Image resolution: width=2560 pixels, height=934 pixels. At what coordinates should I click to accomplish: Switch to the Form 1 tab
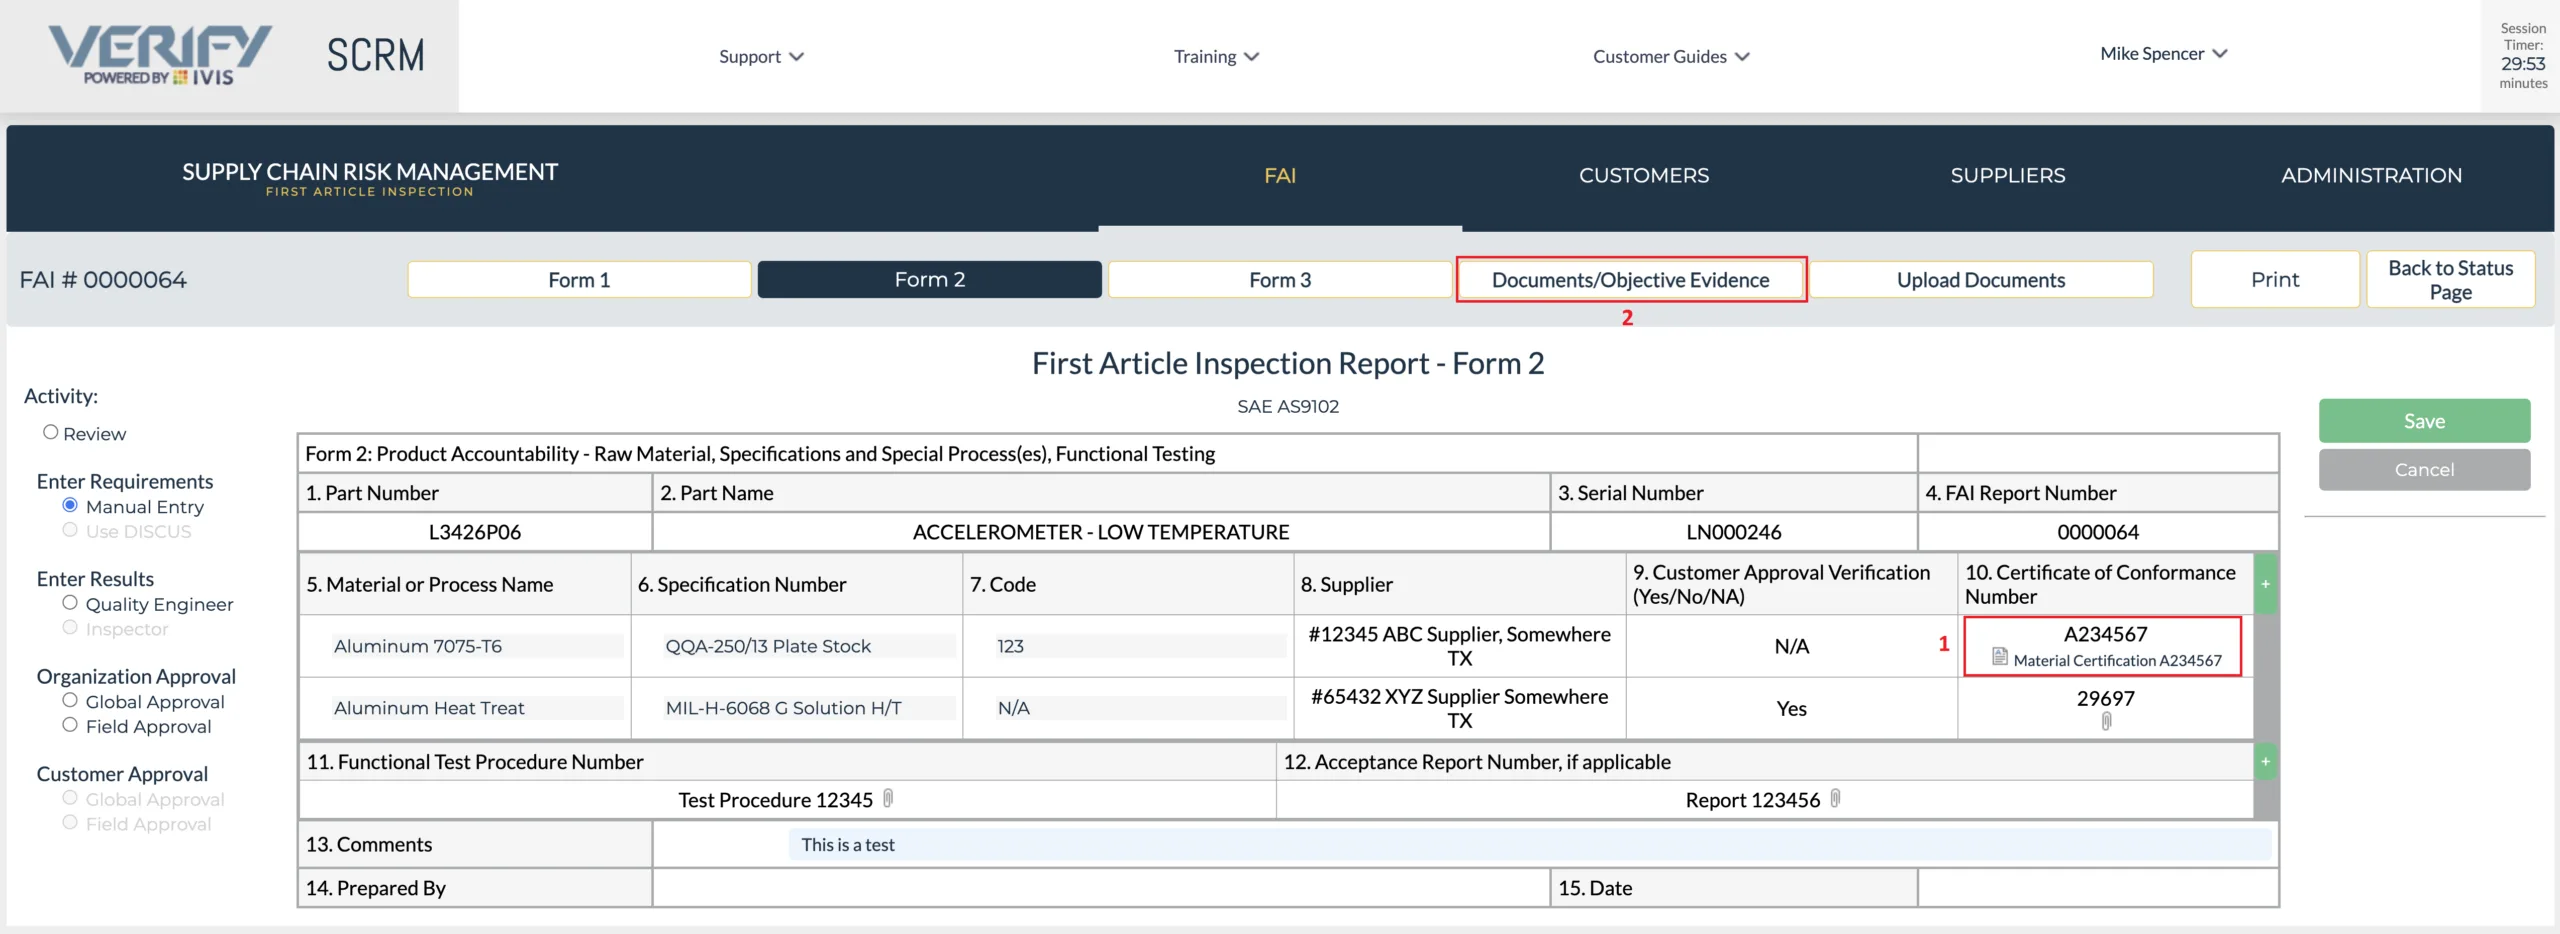tap(579, 280)
